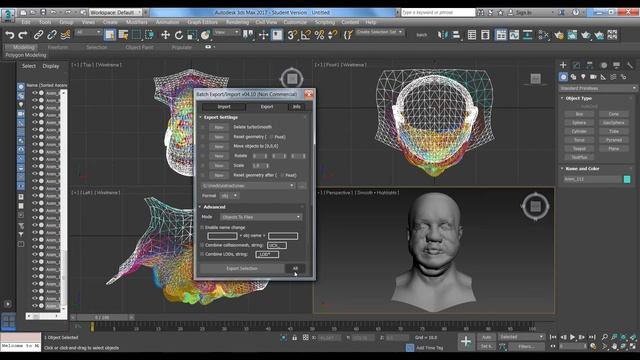Screen dimensions: 640x360
Task: Click the All export button
Action: pos(295,269)
